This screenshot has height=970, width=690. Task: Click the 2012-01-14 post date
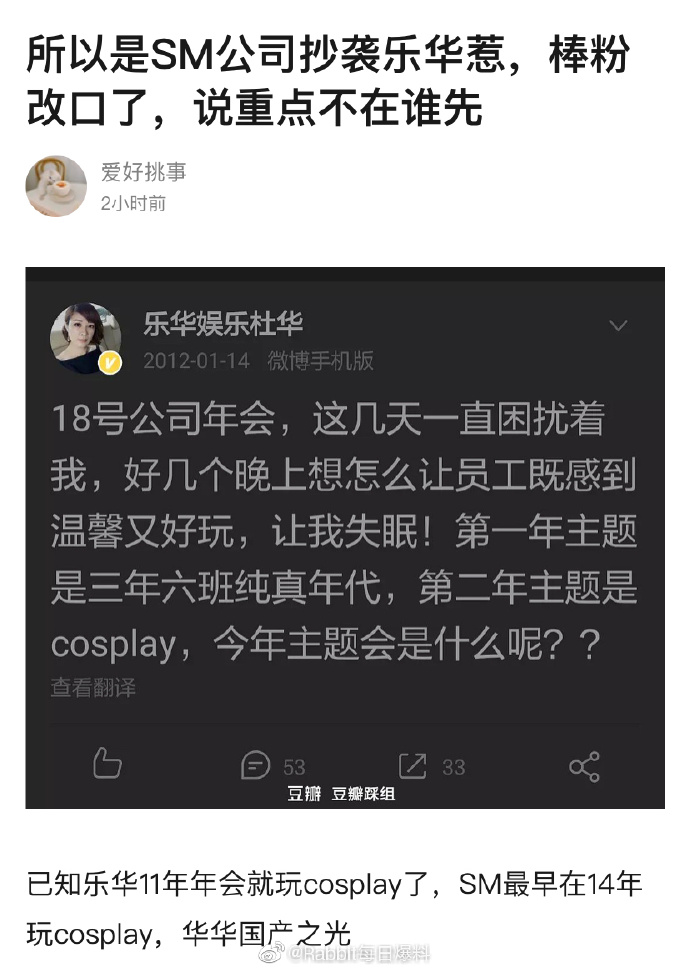pyautogui.click(x=196, y=361)
